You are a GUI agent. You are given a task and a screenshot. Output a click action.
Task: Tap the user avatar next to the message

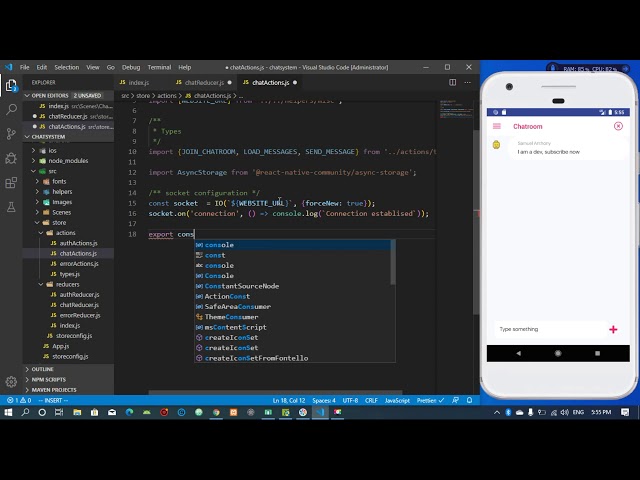pos(496,144)
